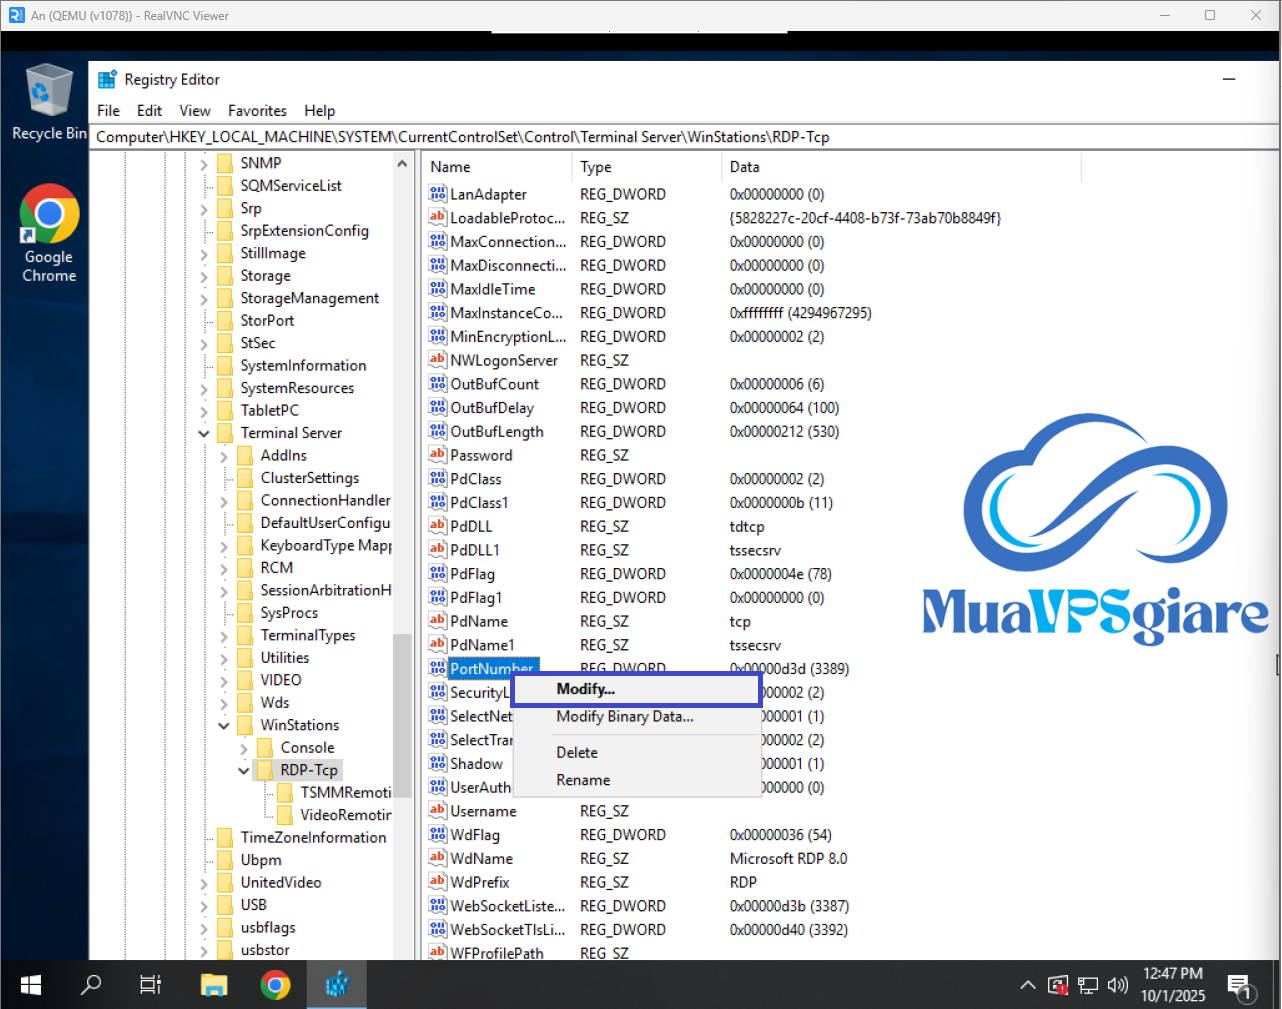The height and width of the screenshot is (1009, 1282).
Task: Click the taskbar search magnifier icon
Action: [91, 985]
